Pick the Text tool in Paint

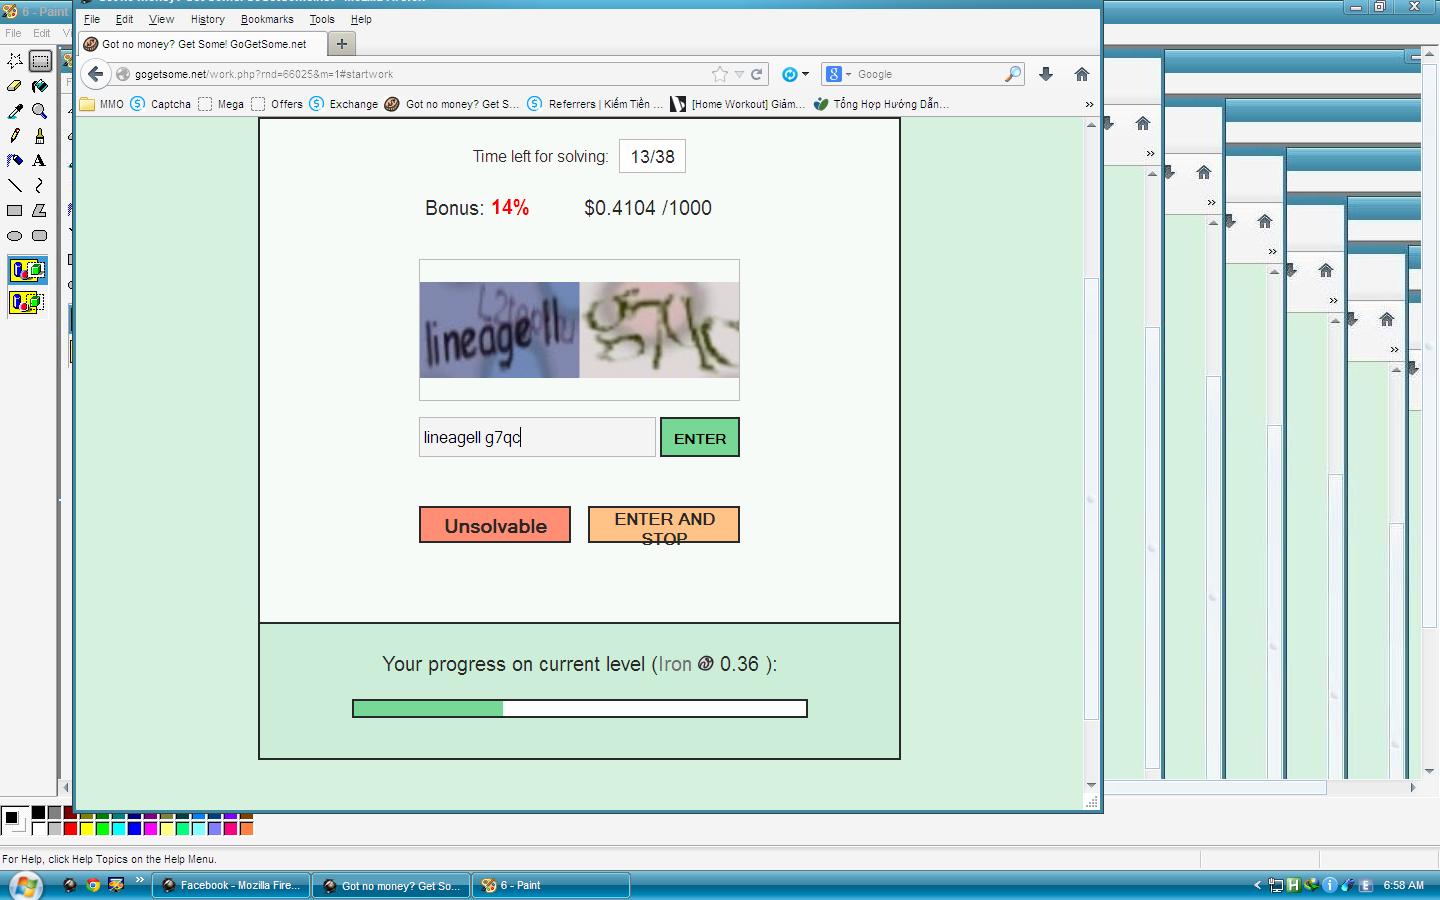coord(40,160)
